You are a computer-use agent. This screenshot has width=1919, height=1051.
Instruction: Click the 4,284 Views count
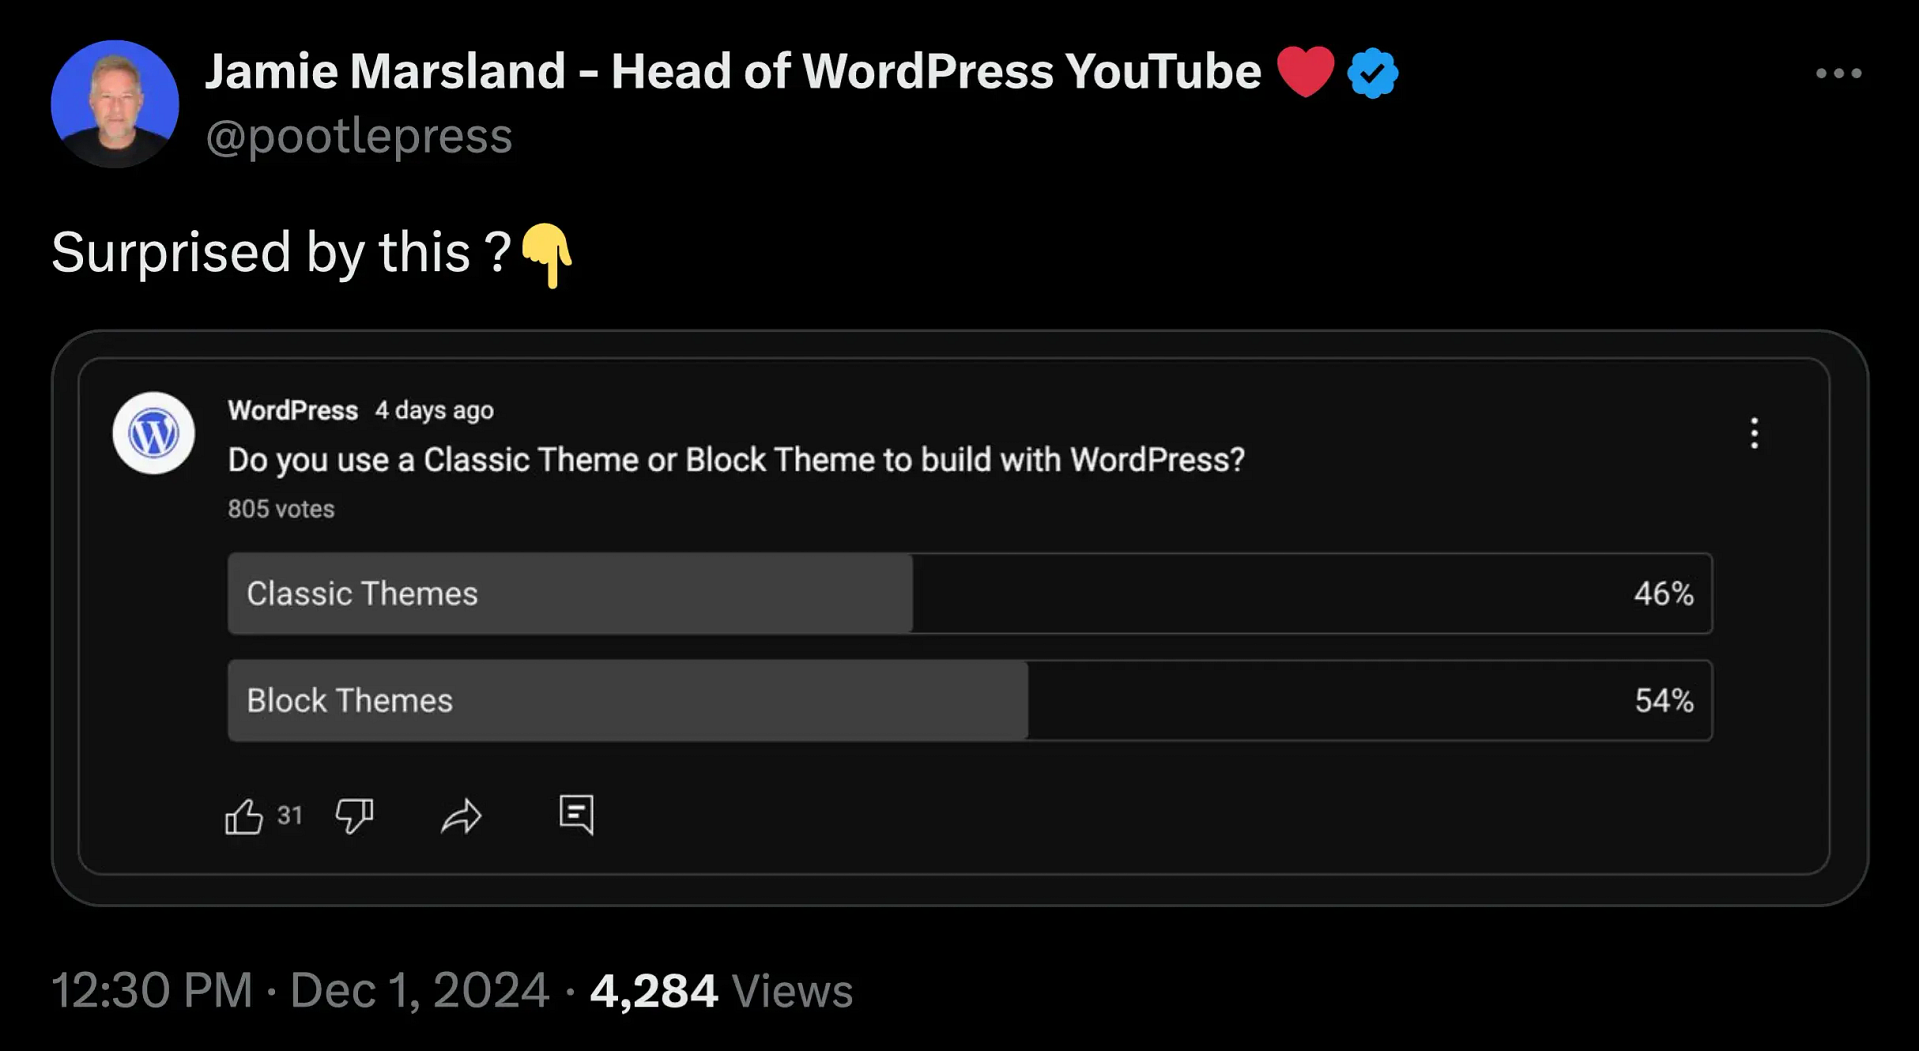pyautogui.click(x=721, y=991)
